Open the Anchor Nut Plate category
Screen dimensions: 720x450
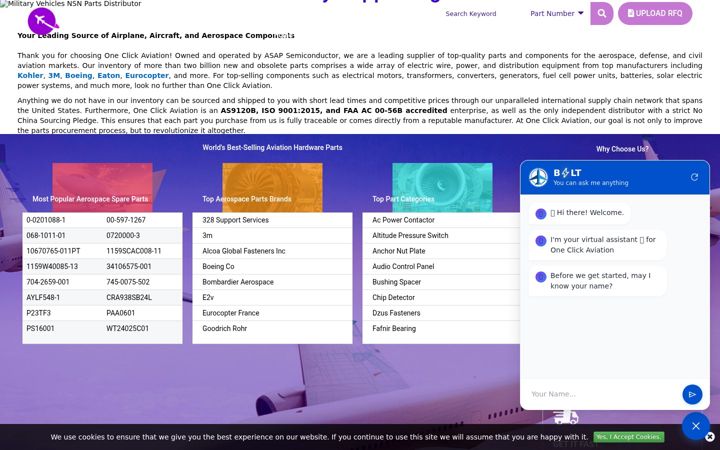point(399,251)
